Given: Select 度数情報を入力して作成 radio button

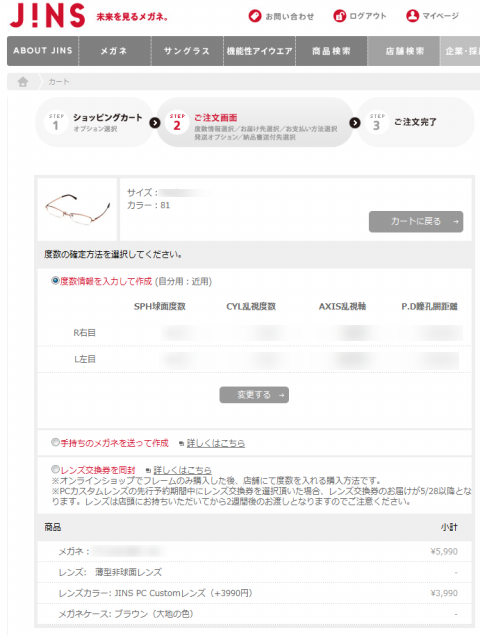Looking at the screenshot, I should pos(55,280).
